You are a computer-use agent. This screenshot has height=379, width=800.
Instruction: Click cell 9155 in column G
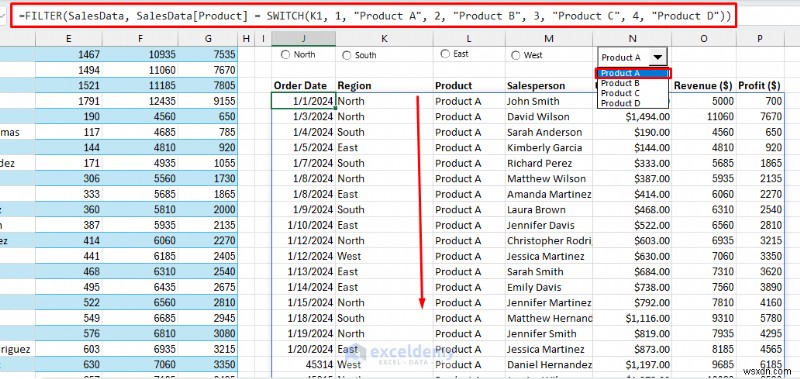[x=208, y=101]
